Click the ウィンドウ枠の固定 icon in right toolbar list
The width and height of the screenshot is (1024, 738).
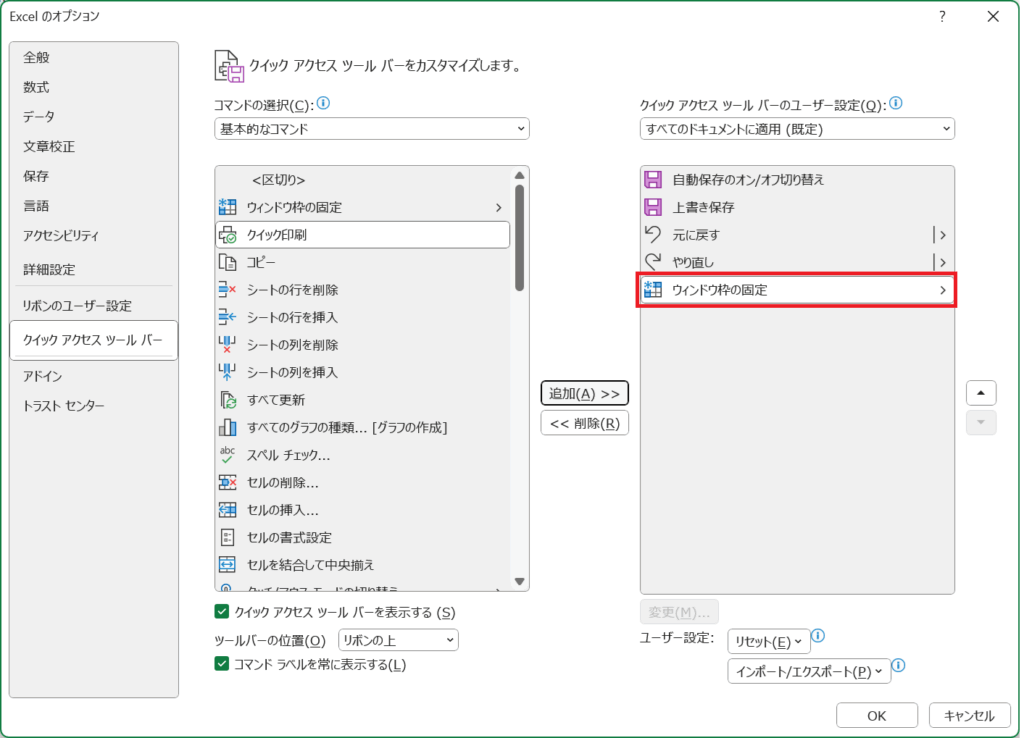click(653, 289)
